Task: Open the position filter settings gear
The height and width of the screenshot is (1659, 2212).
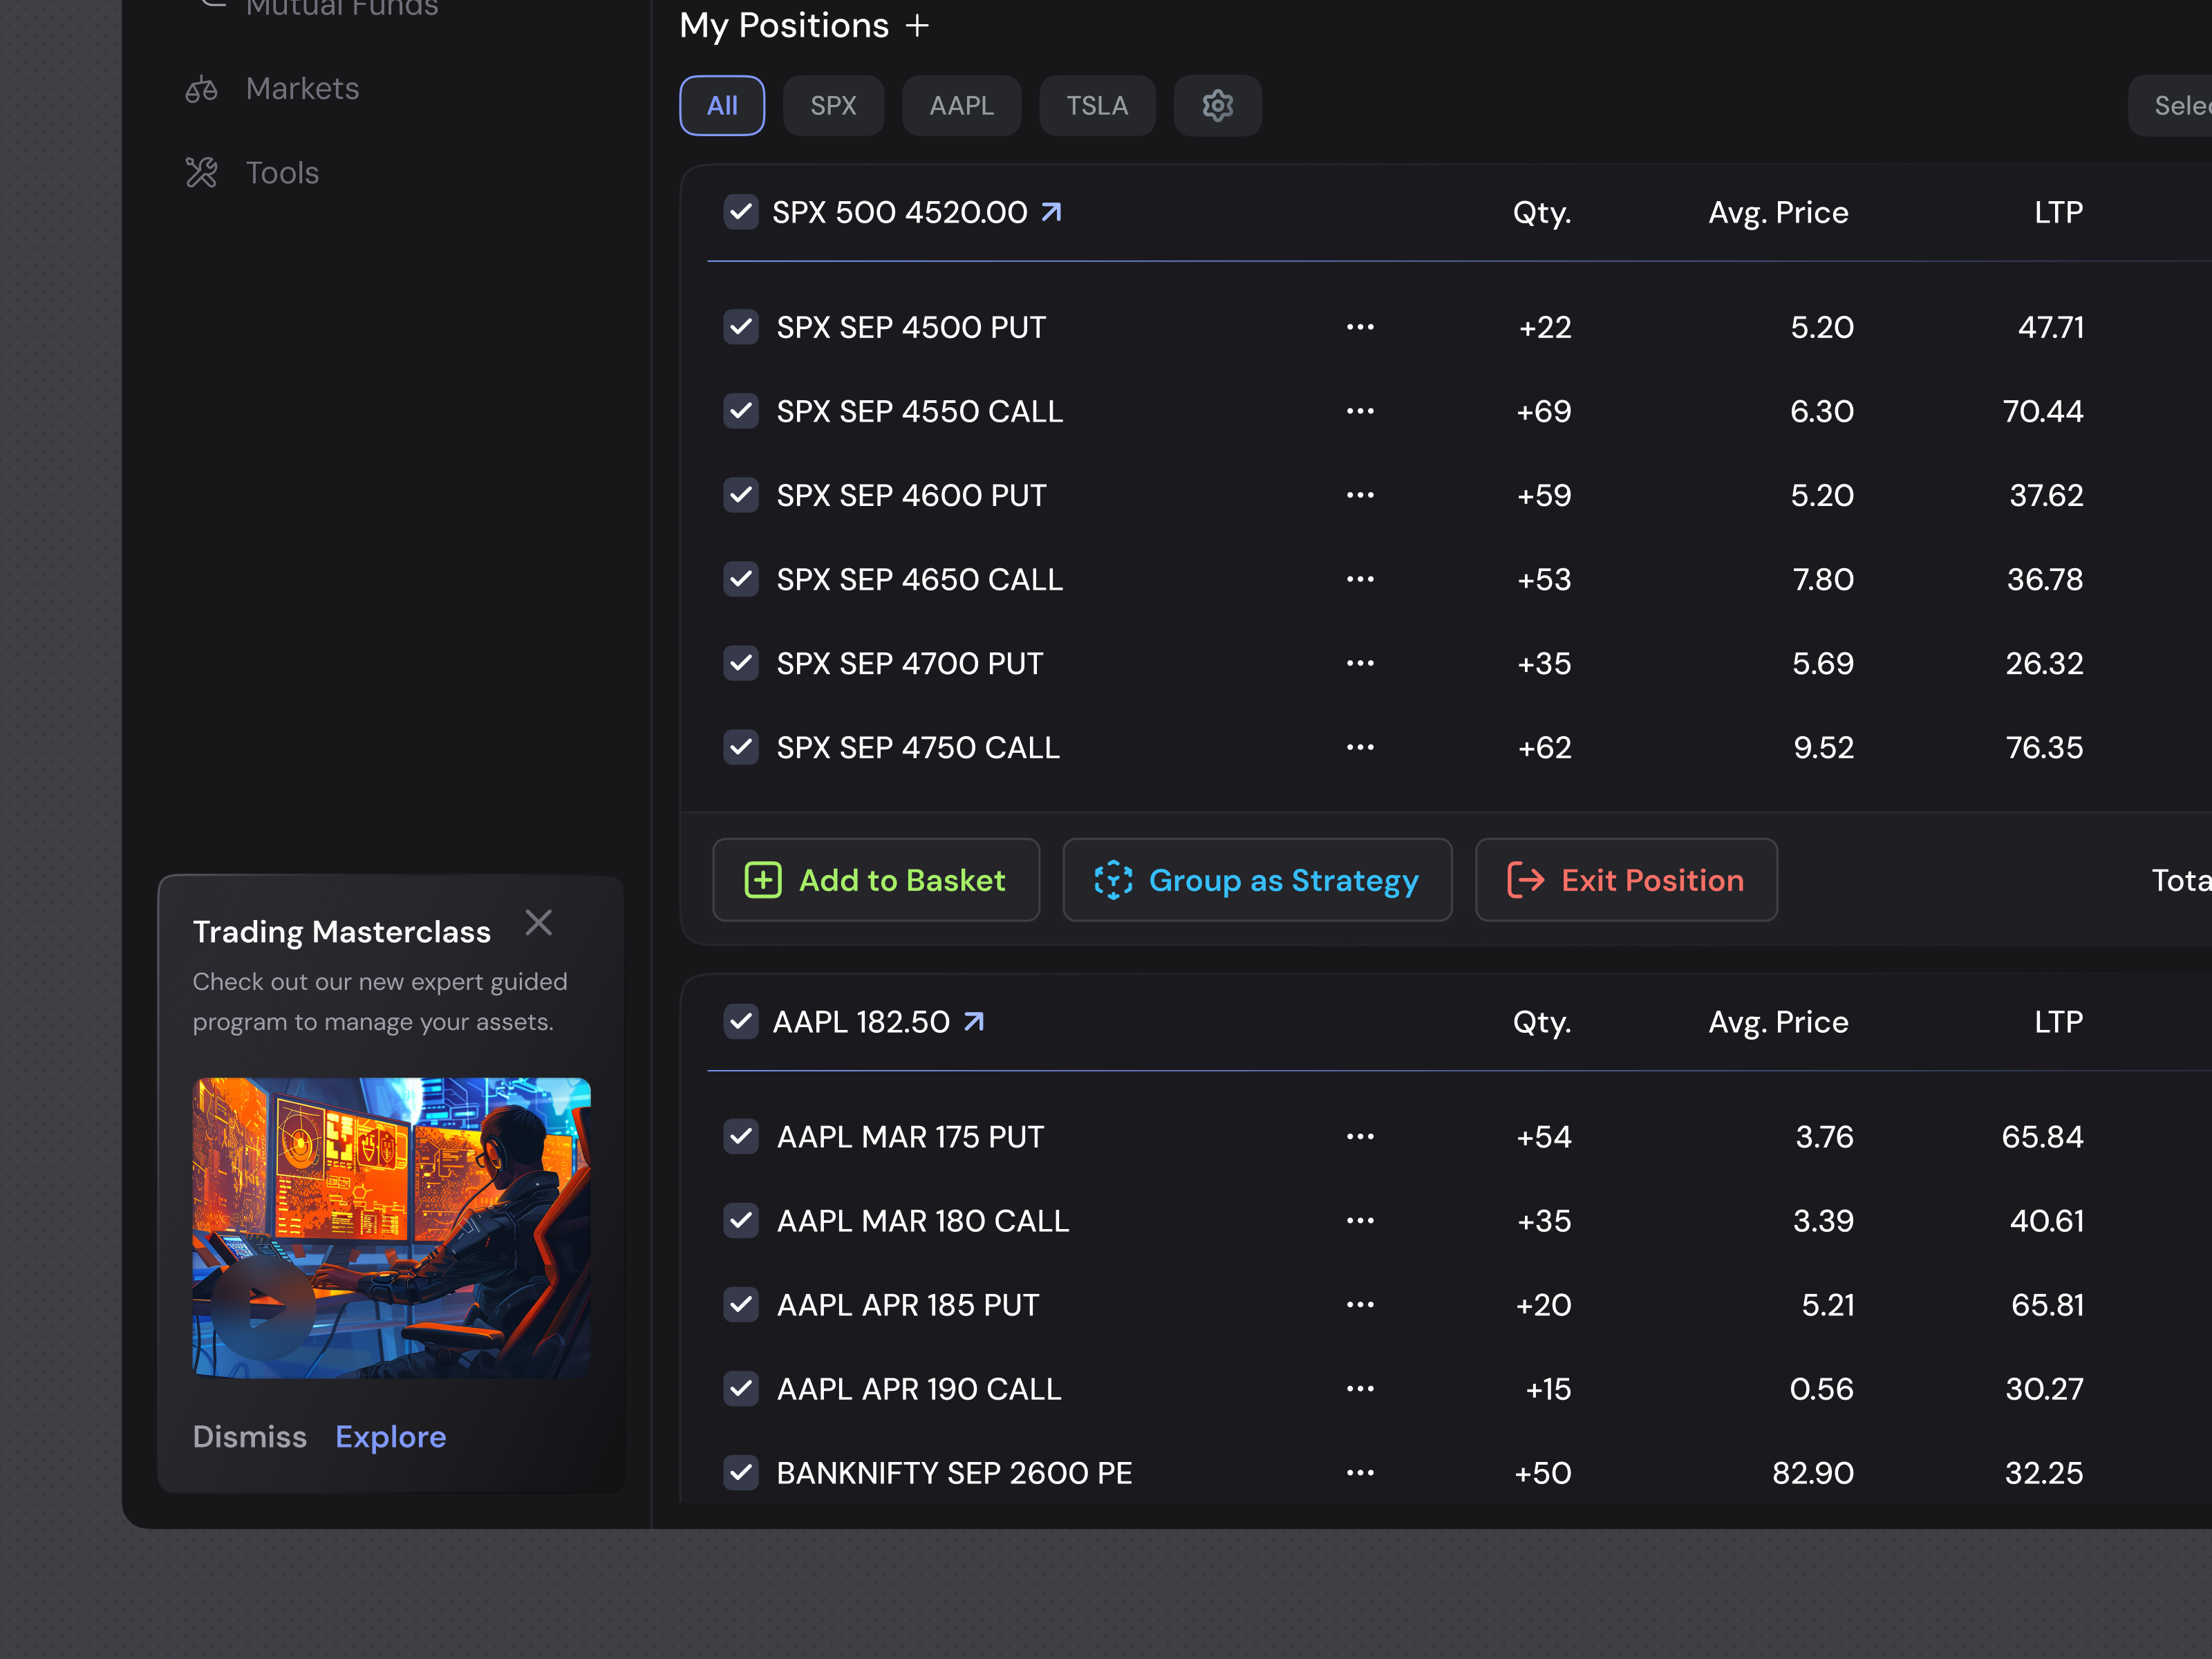Action: coord(1217,105)
